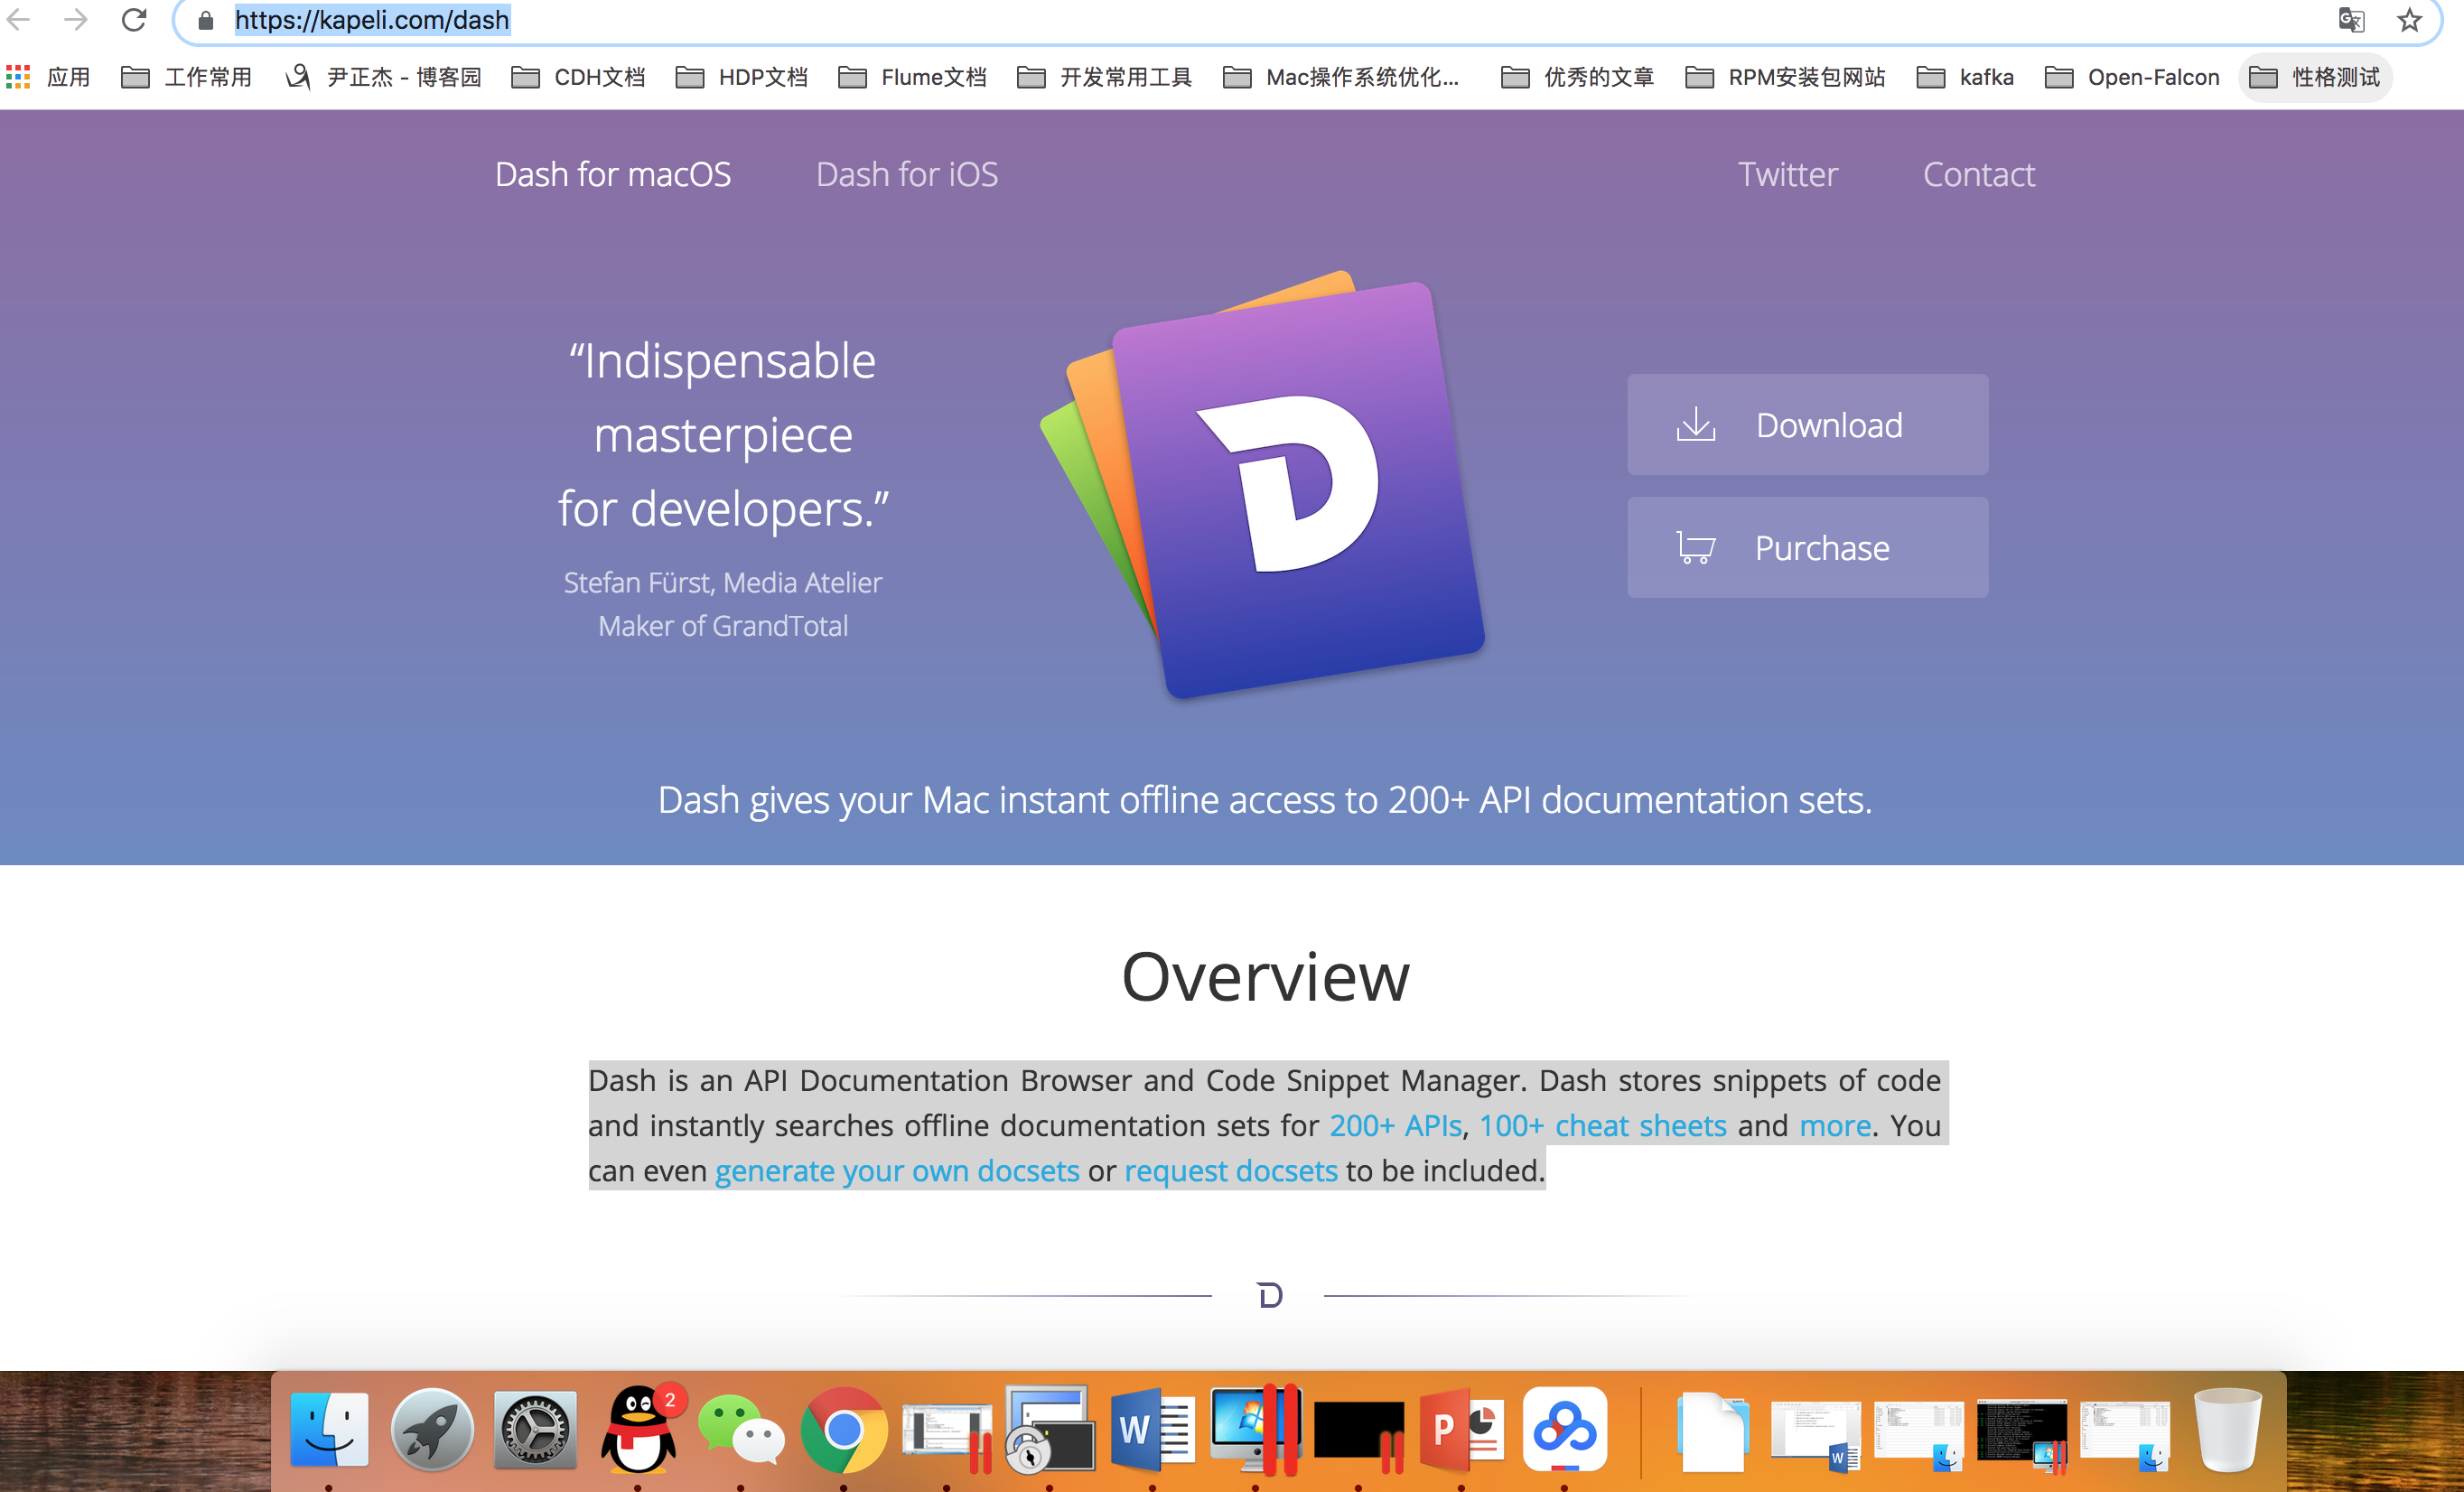Open the CDH文档 bookmark folder
Viewport: 2464px width, 1492px height.
coord(578,77)
